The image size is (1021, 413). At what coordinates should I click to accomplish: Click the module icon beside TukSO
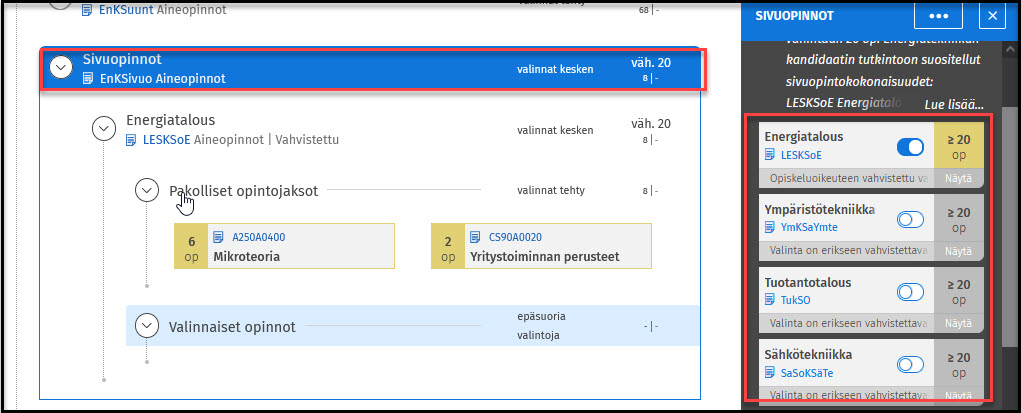[x=769, y=299]
